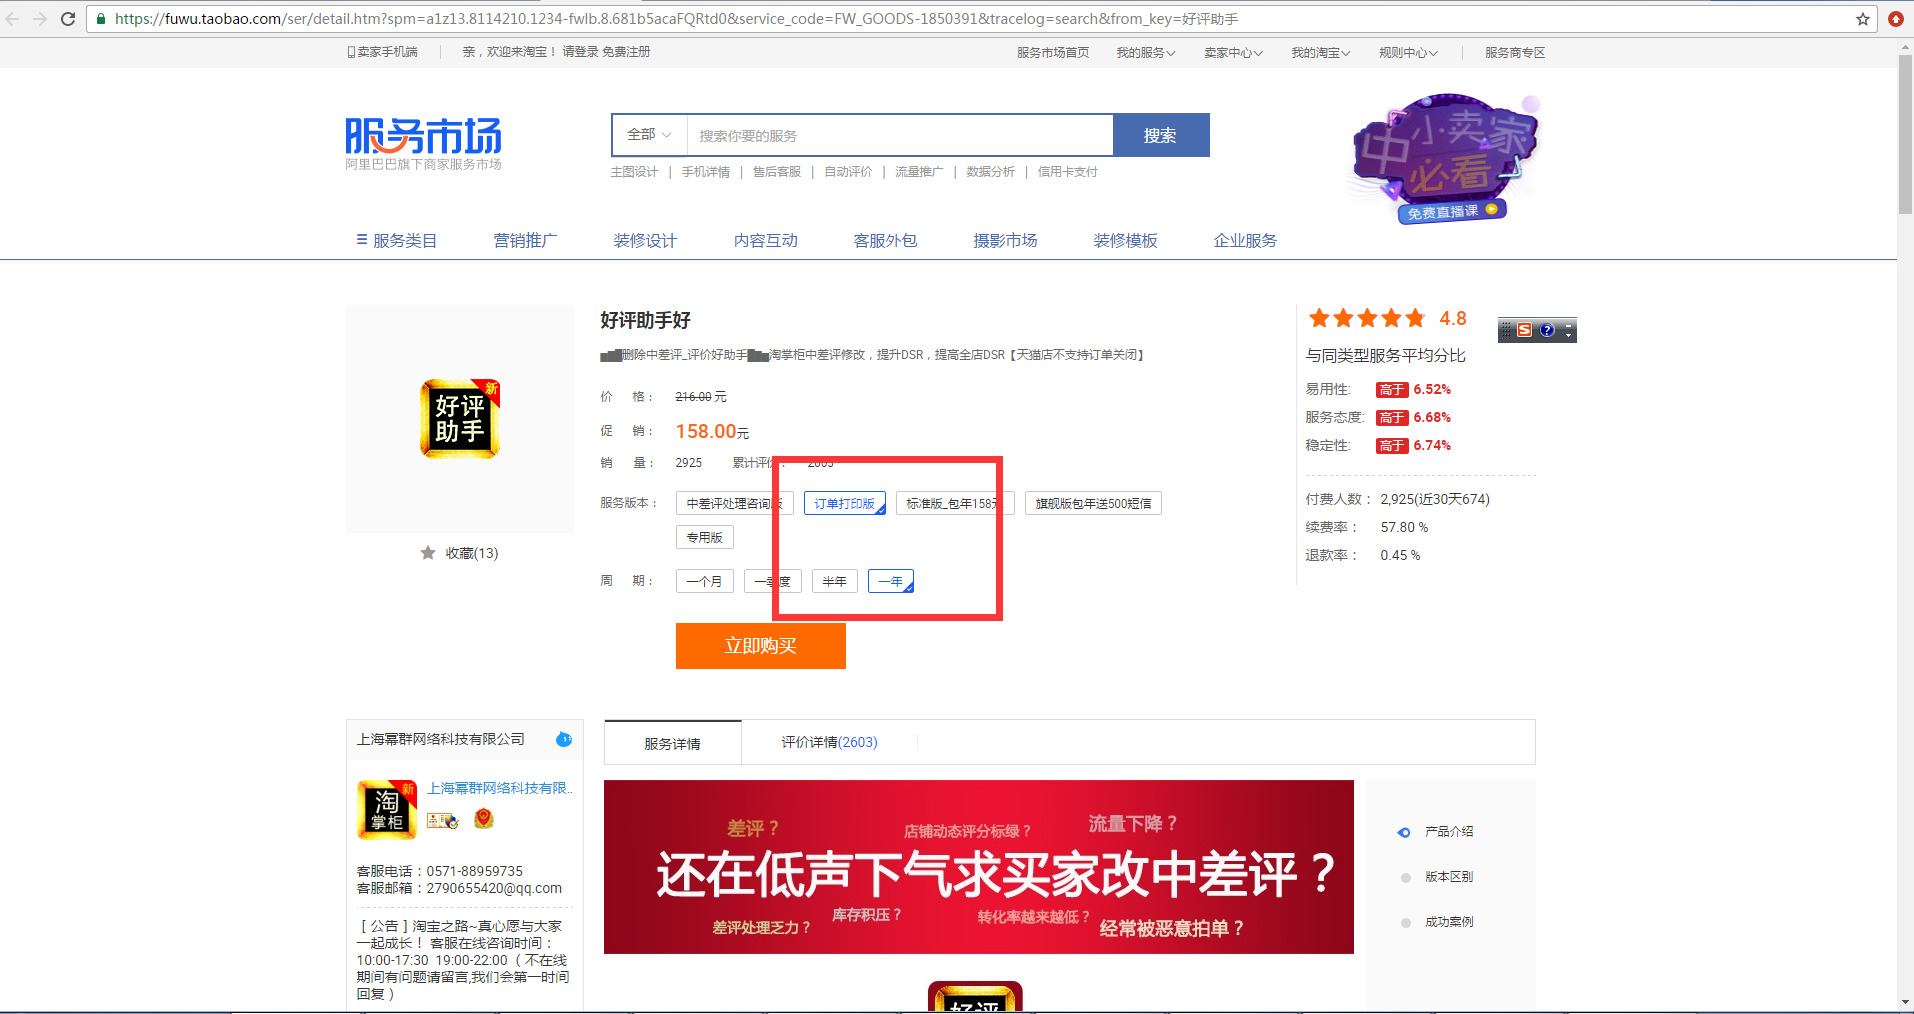
Task: Select the 一个月 billing period
Action: tap(704, 581)
